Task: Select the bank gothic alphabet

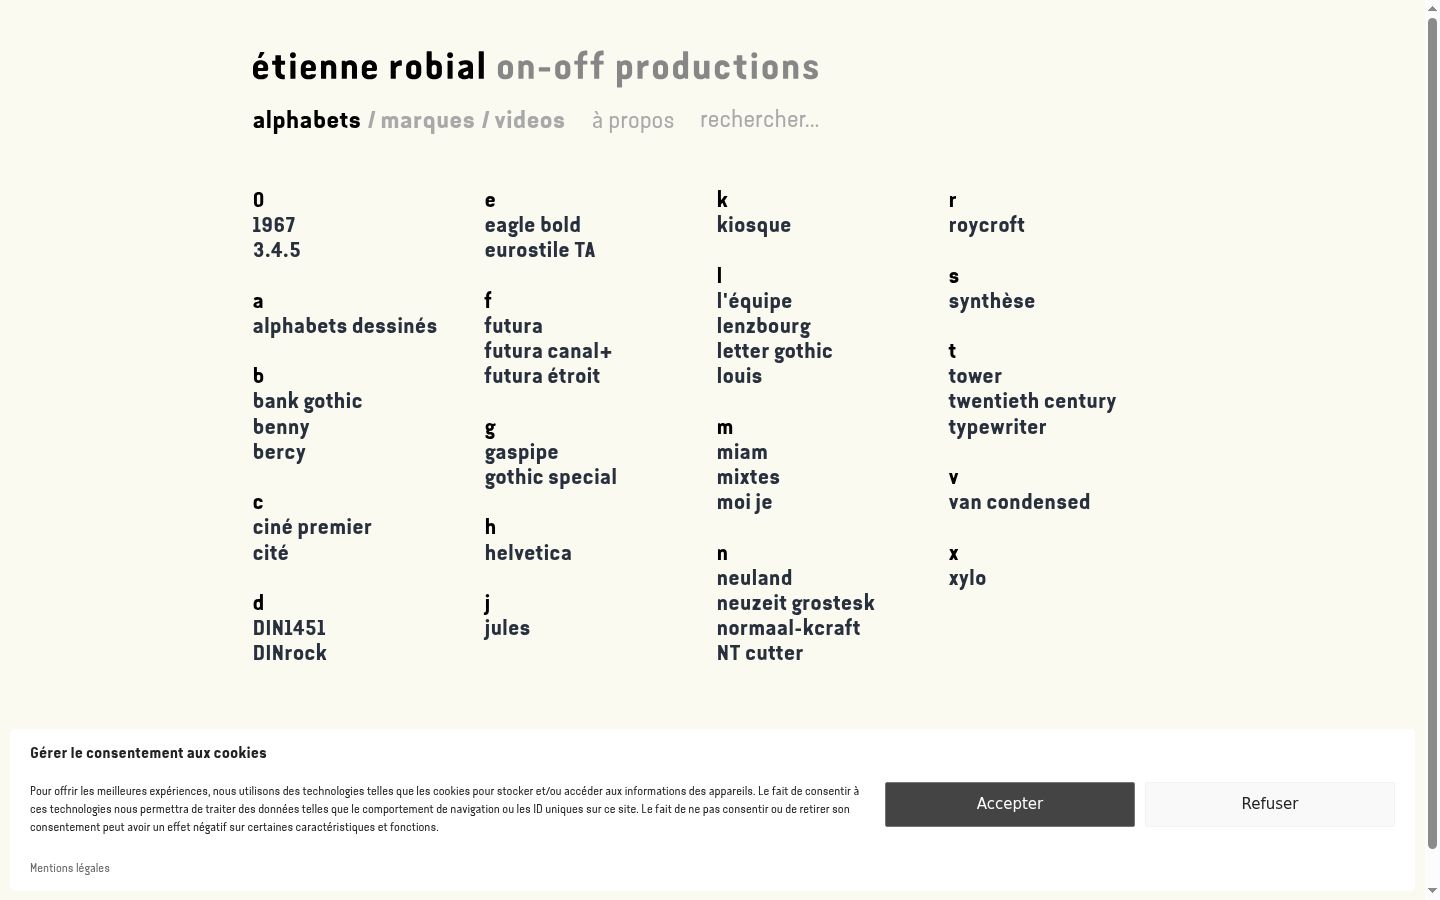Action: 307,402
